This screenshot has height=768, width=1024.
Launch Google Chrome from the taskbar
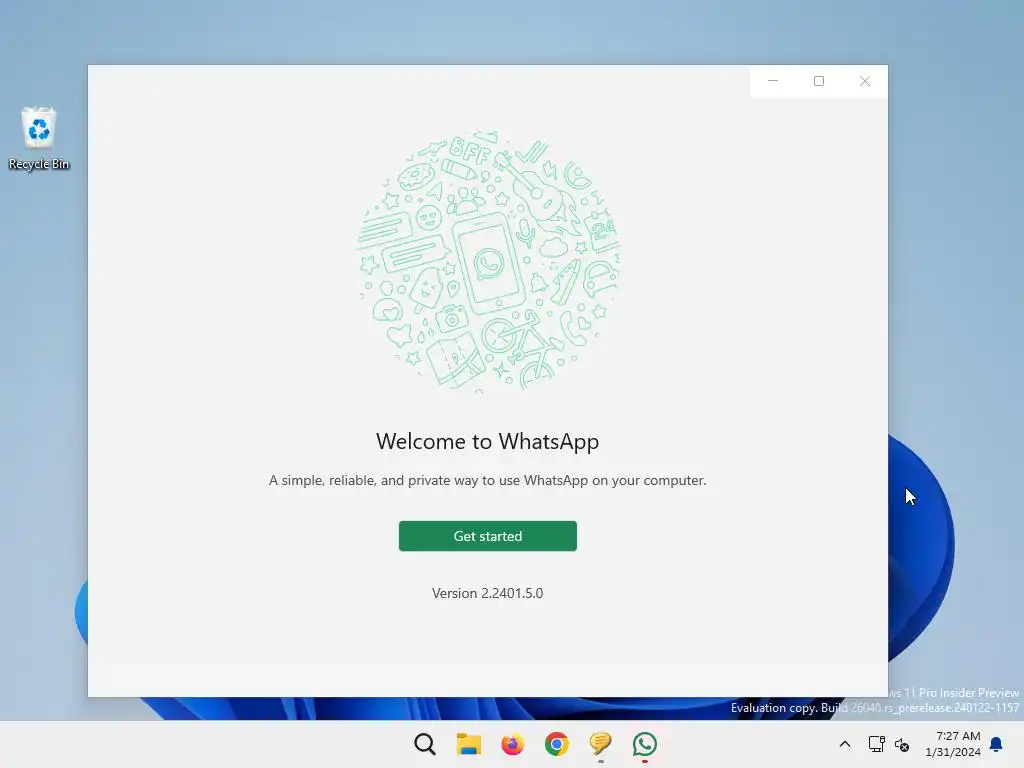[x=556, y=744]
